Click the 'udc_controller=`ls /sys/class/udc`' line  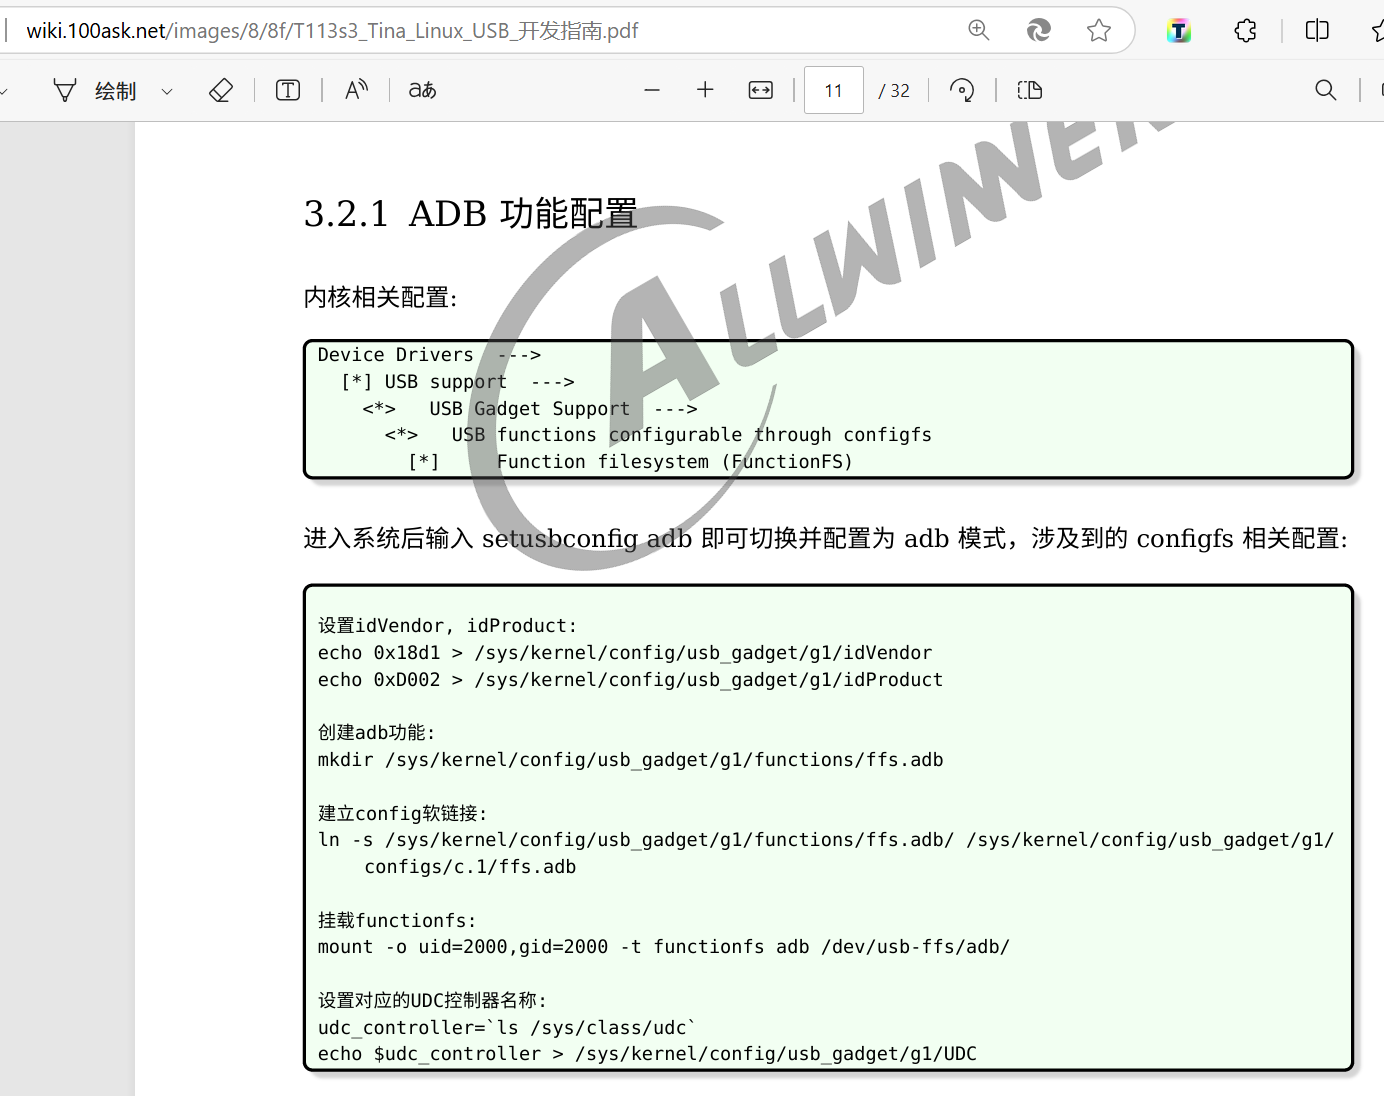(507, 1028)
